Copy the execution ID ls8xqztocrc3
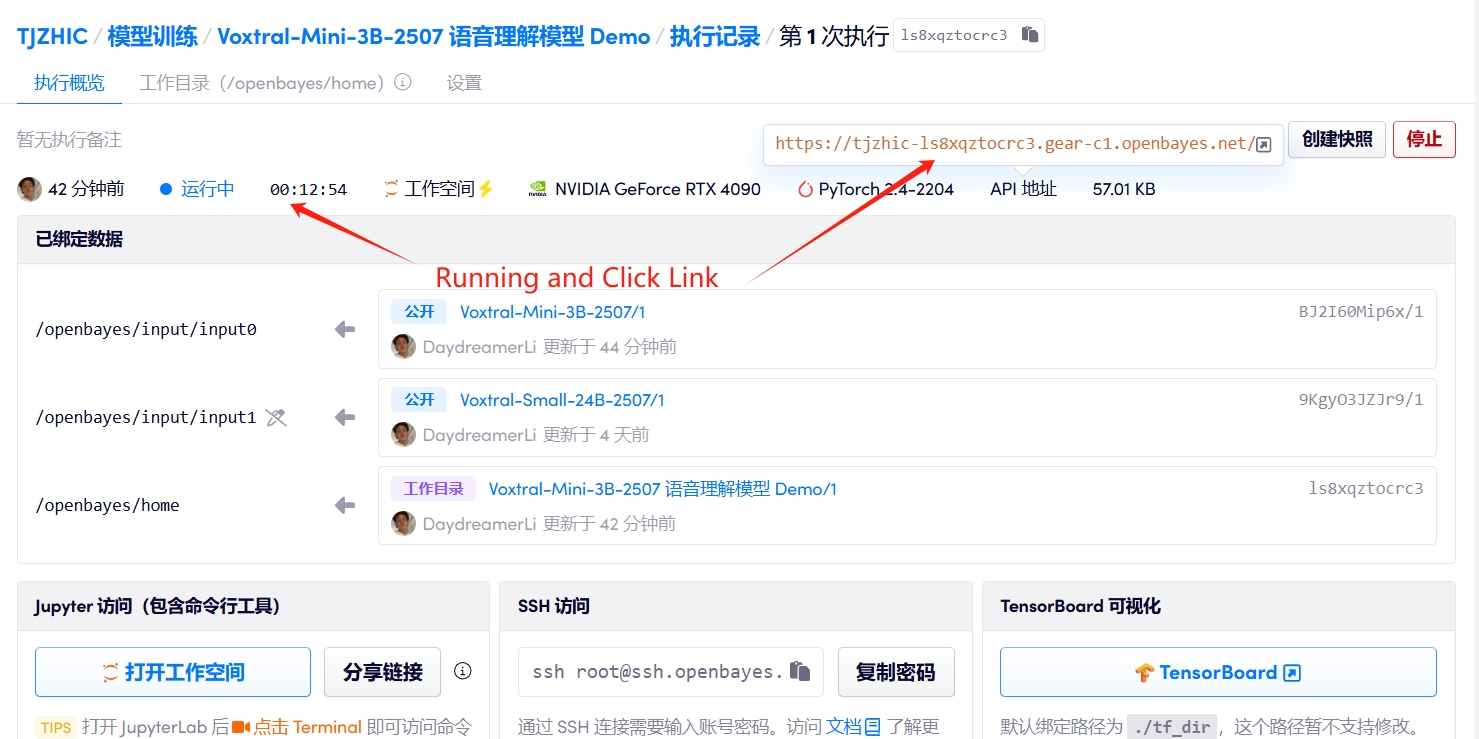 coord(1029,35)
